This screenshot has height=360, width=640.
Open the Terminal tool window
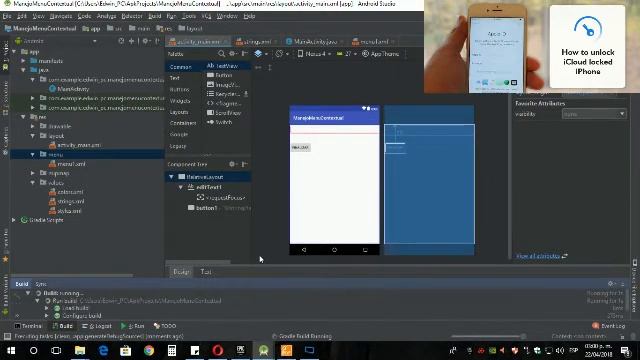(28, 326)
